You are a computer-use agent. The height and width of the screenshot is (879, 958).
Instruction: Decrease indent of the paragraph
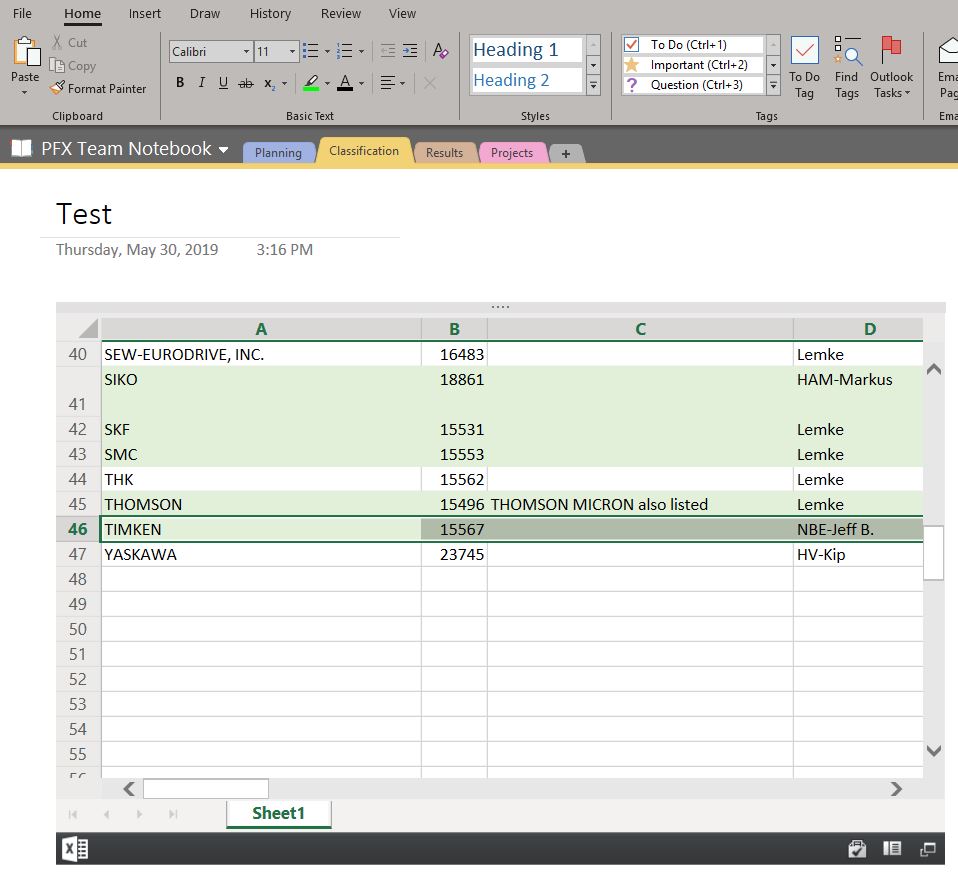pyautogui.click(x=388, y=51)
